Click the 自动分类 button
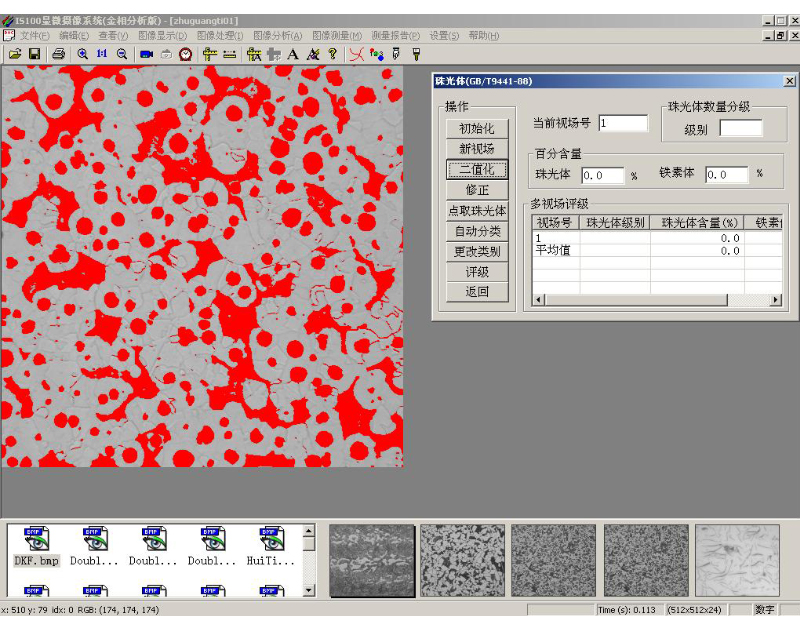 pos(477,231)
